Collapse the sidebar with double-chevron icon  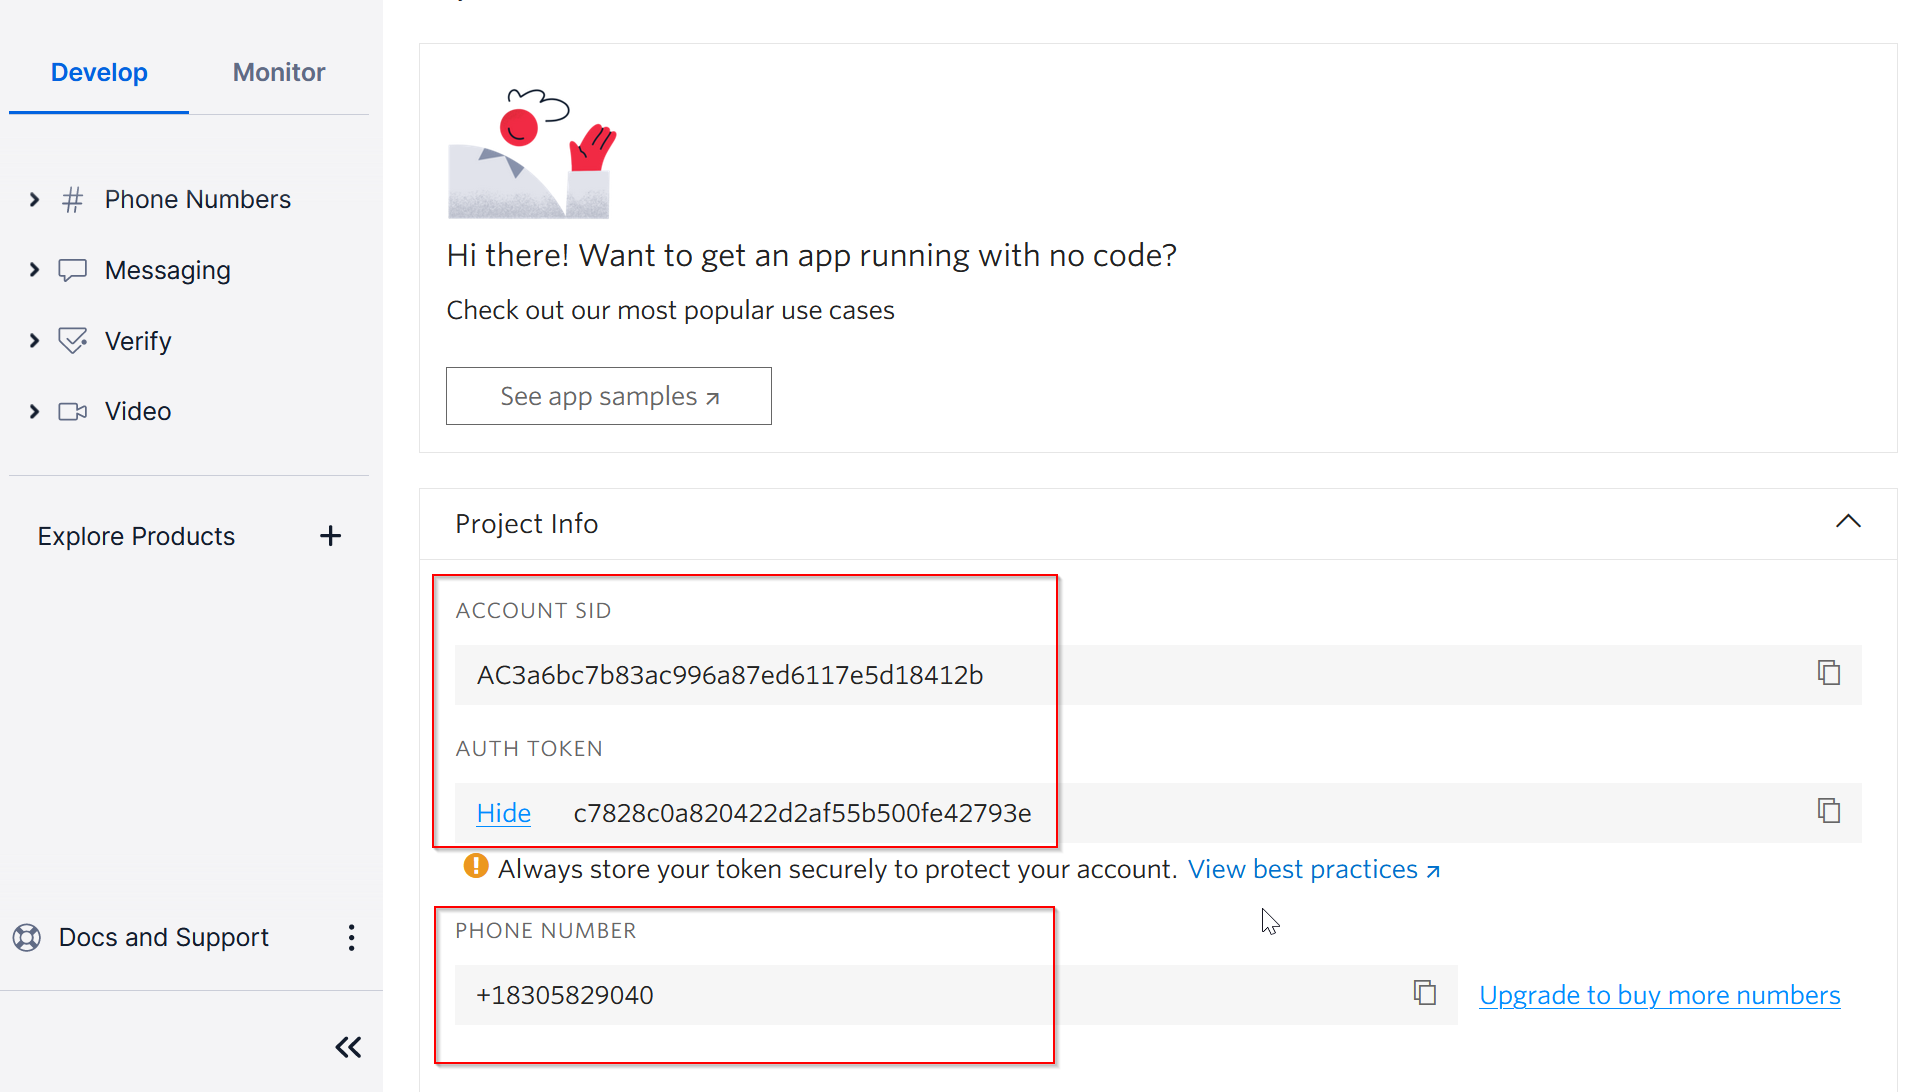point(348,1047)
